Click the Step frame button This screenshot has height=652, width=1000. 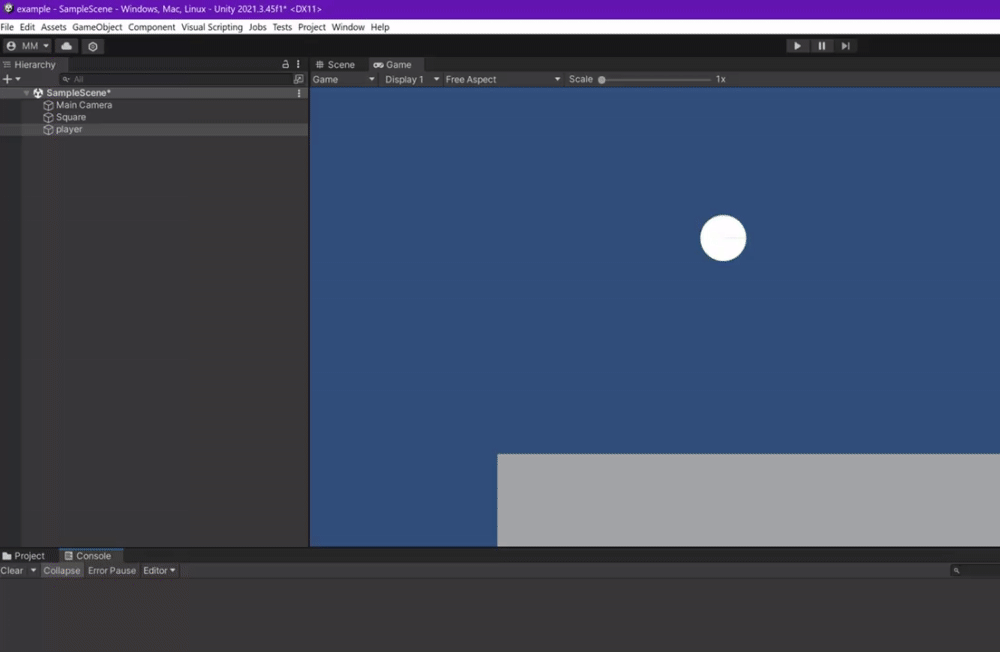(x=845, y=46)
